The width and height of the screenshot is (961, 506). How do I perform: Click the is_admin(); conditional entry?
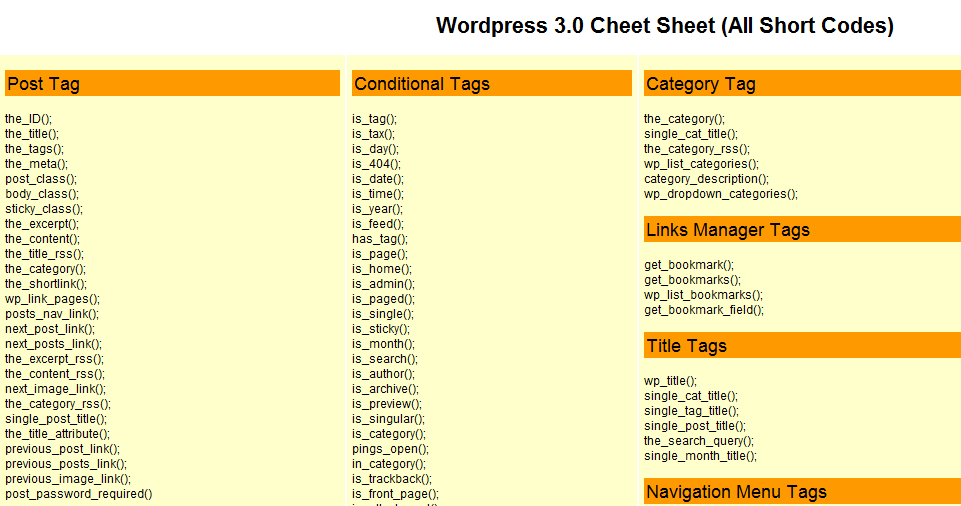click(x=384, y=284)
